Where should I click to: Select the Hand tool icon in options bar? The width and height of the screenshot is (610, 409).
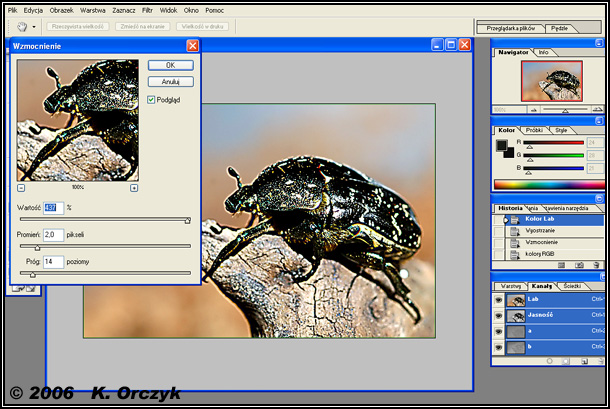tap(21, 27)
